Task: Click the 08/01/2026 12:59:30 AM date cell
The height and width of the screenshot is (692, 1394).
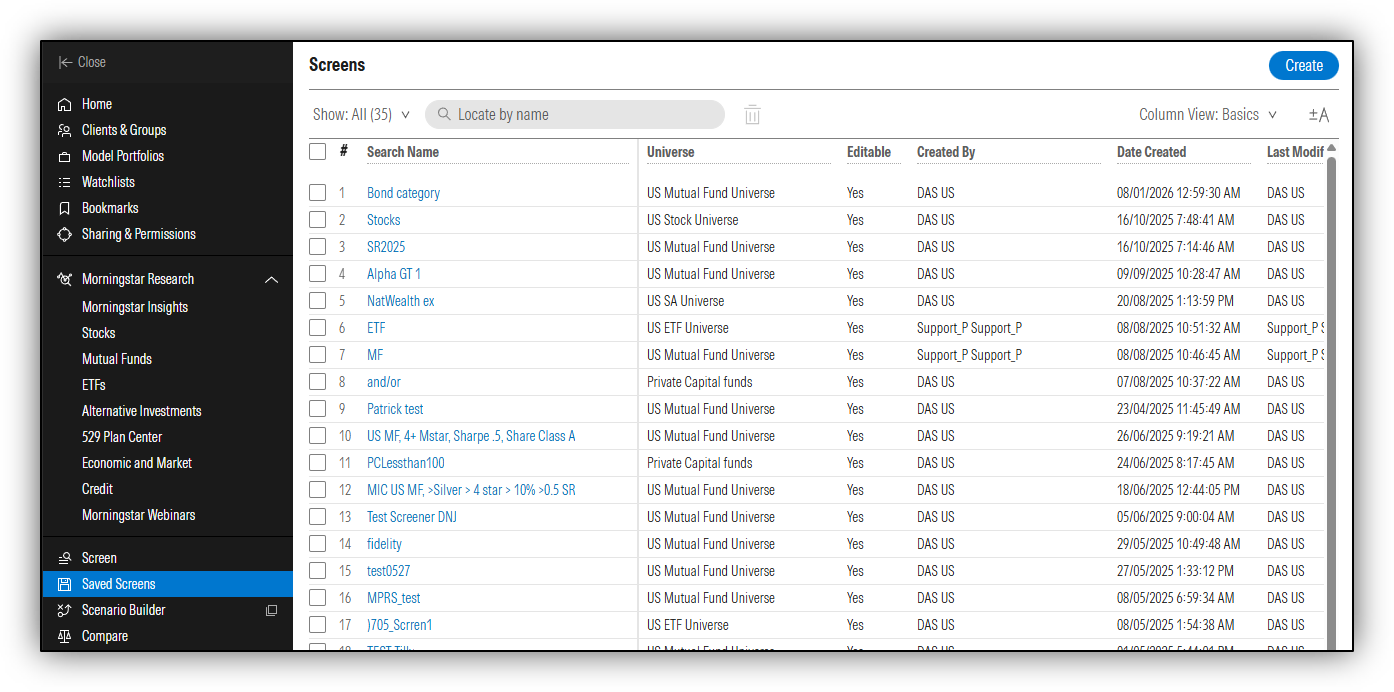Action: point(1179,193)
